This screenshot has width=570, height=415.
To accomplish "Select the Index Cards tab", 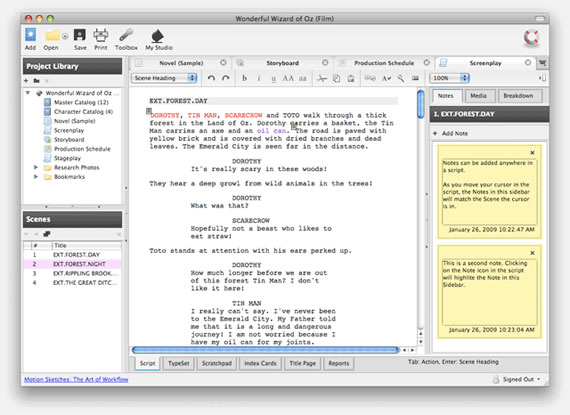I will (260, 363).
